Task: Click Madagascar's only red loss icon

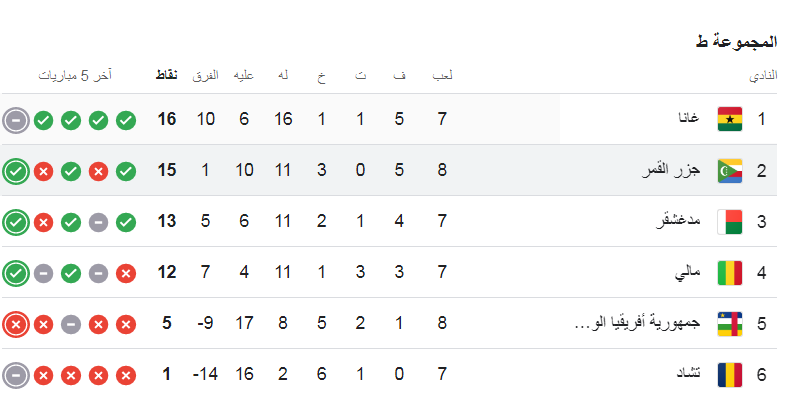Action: click(43, 222)
